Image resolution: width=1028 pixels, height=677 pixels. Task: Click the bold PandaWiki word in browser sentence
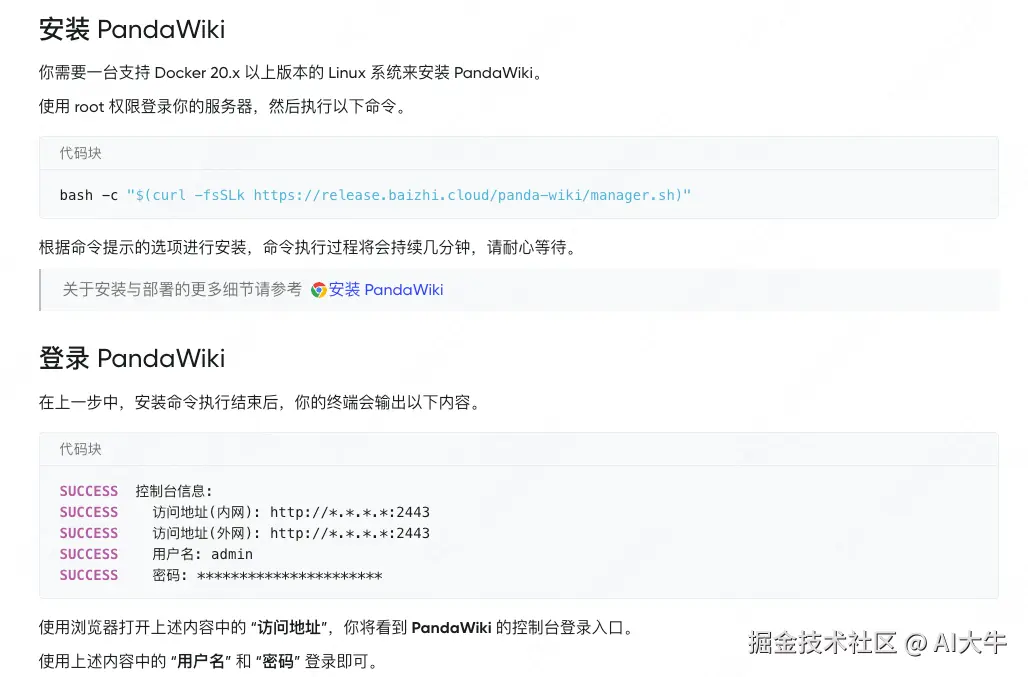click(451, 628)
